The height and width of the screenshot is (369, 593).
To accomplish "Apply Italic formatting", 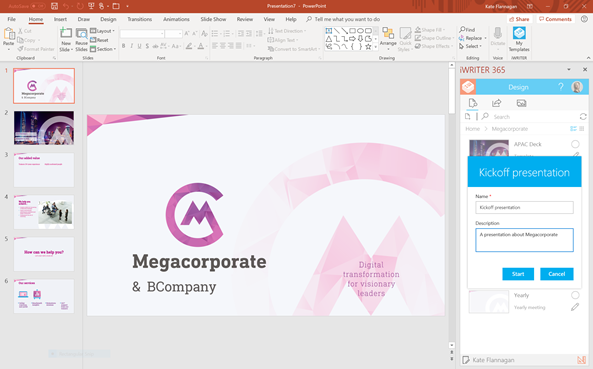I will pos(131,46).
